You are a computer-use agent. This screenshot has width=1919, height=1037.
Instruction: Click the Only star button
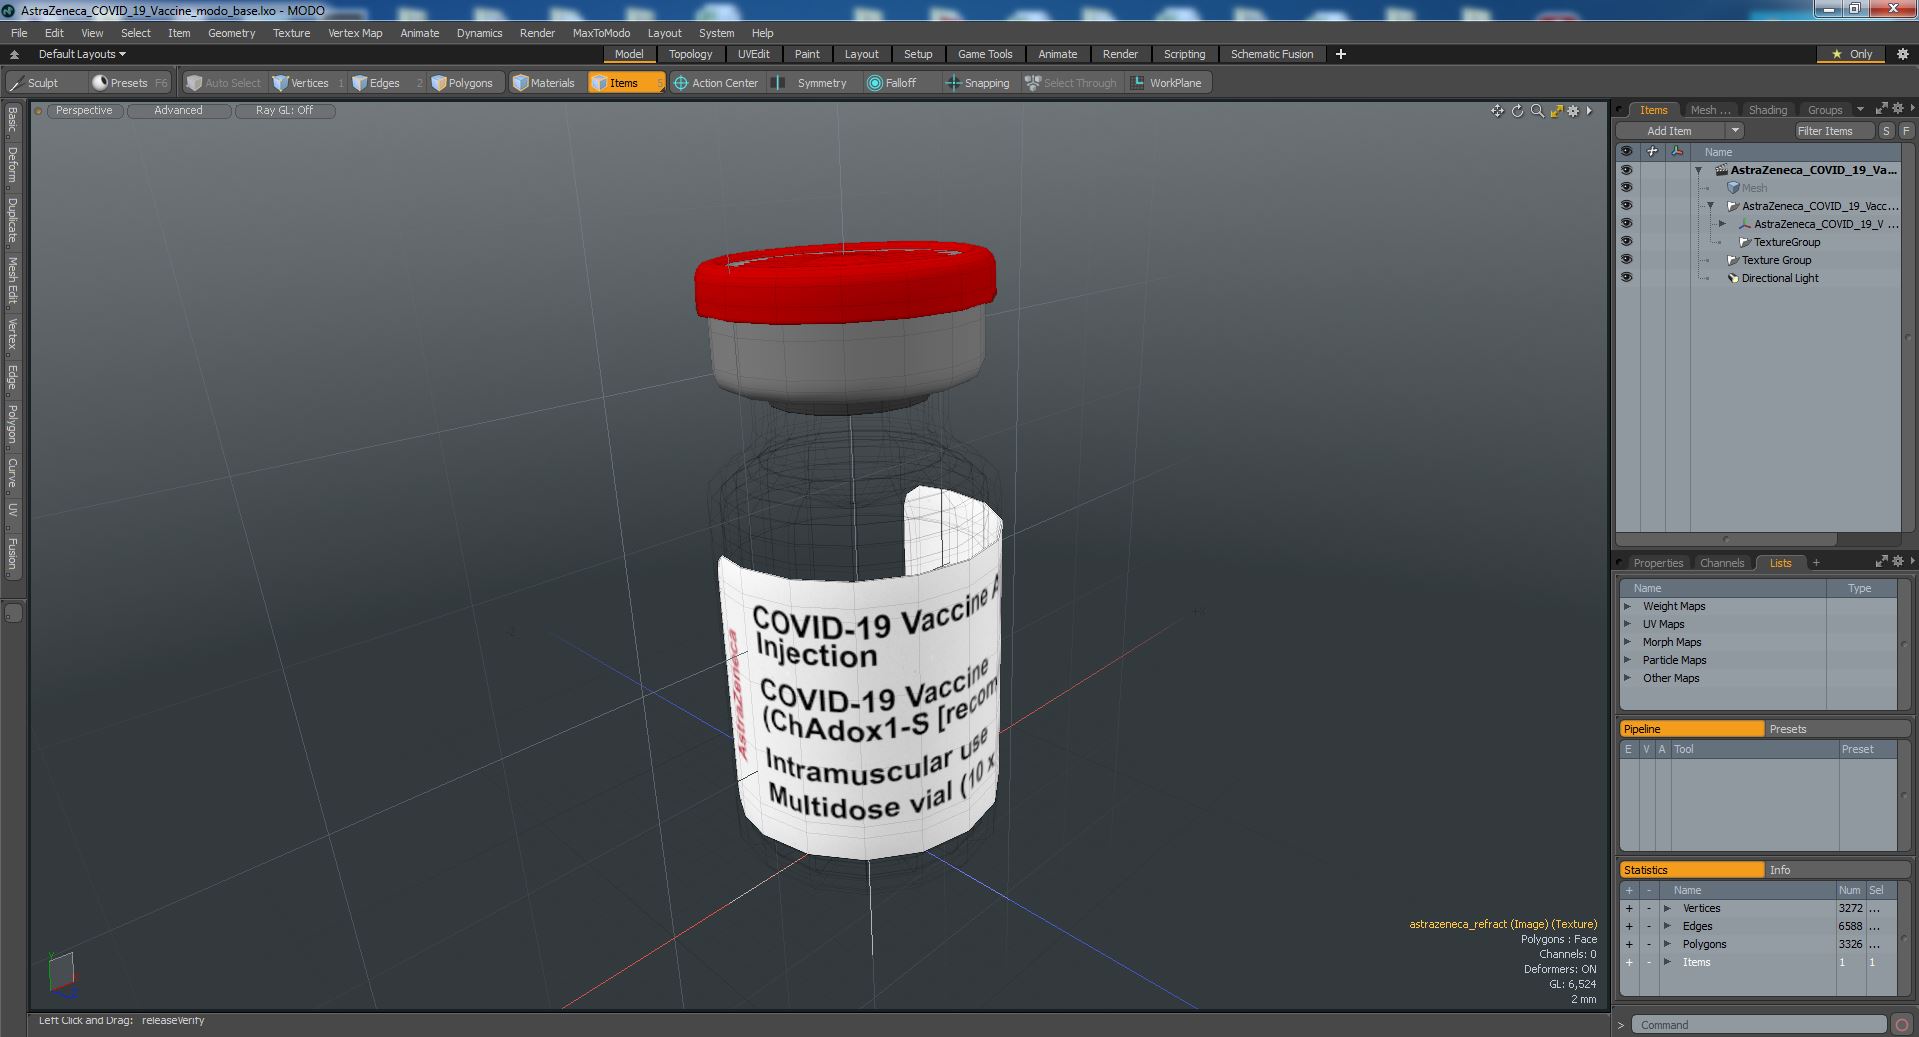tap(1851, 54)
